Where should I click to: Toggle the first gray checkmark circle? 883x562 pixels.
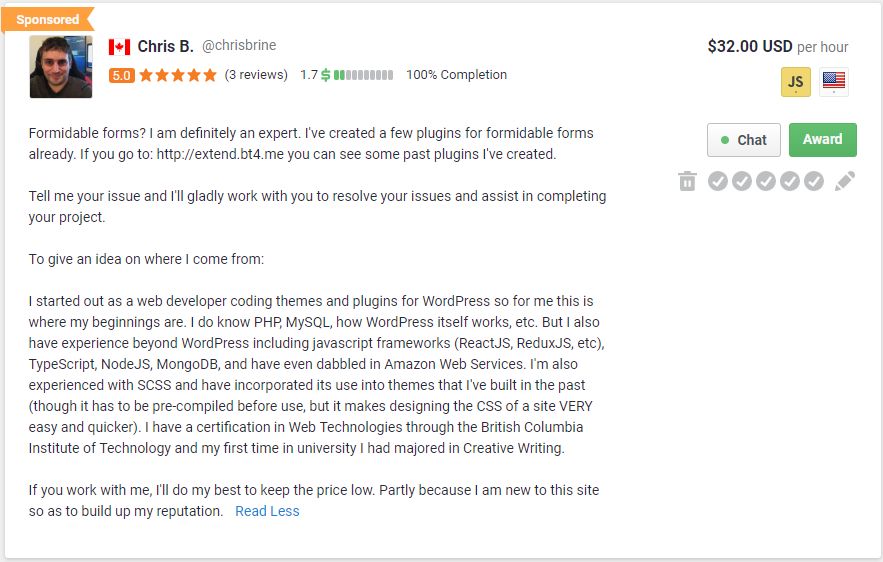tap(718, 181)
